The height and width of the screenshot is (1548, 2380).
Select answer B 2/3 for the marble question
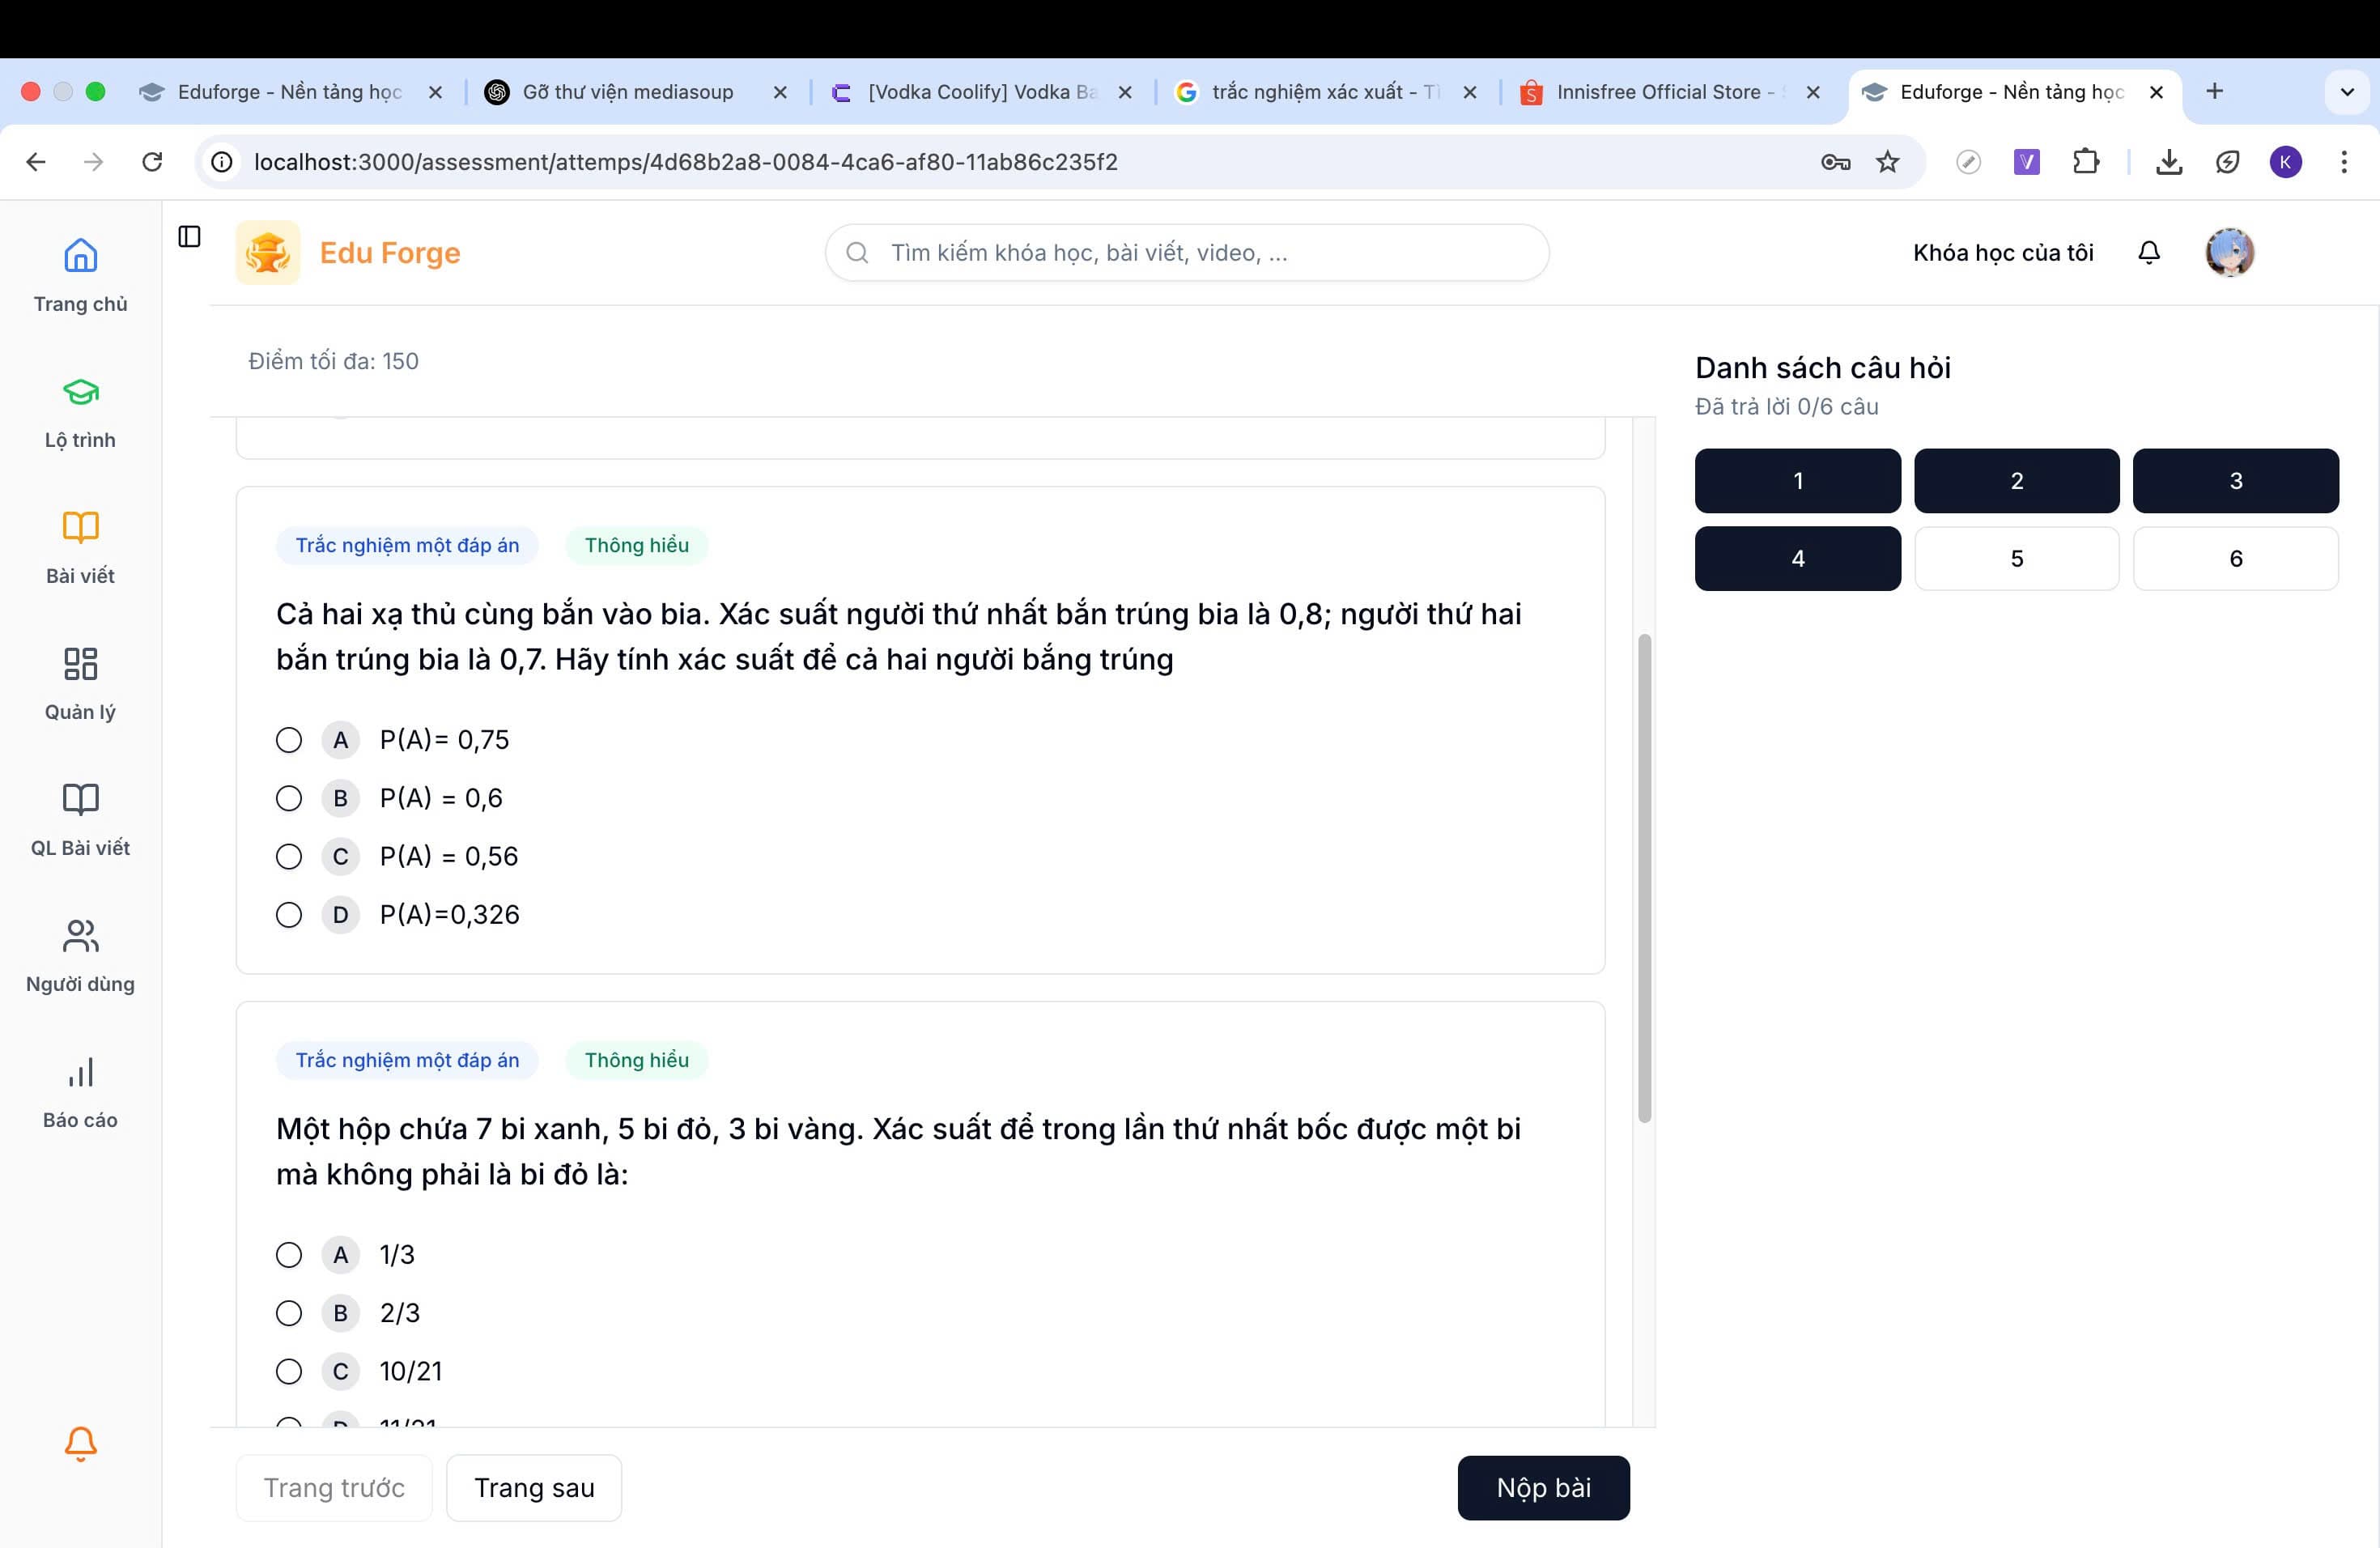click(x=289, y=1313)
